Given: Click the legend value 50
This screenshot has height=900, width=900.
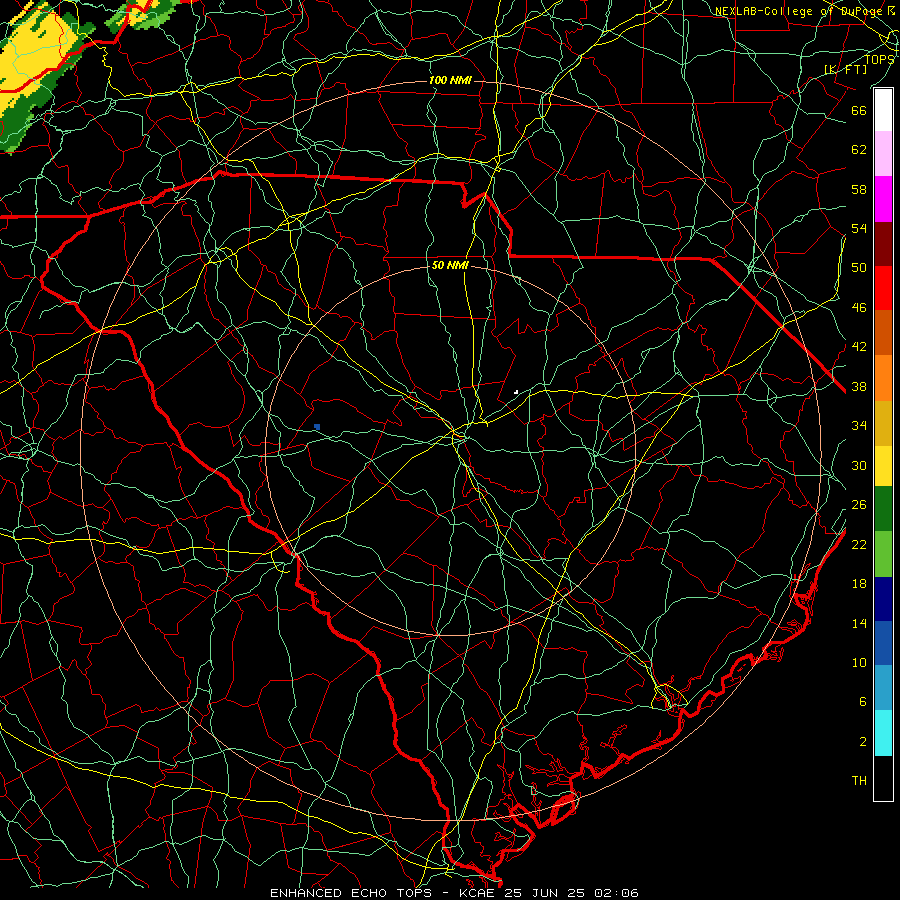Looking at the screenshot, I should pyautogui.click(x=859, y=267).
